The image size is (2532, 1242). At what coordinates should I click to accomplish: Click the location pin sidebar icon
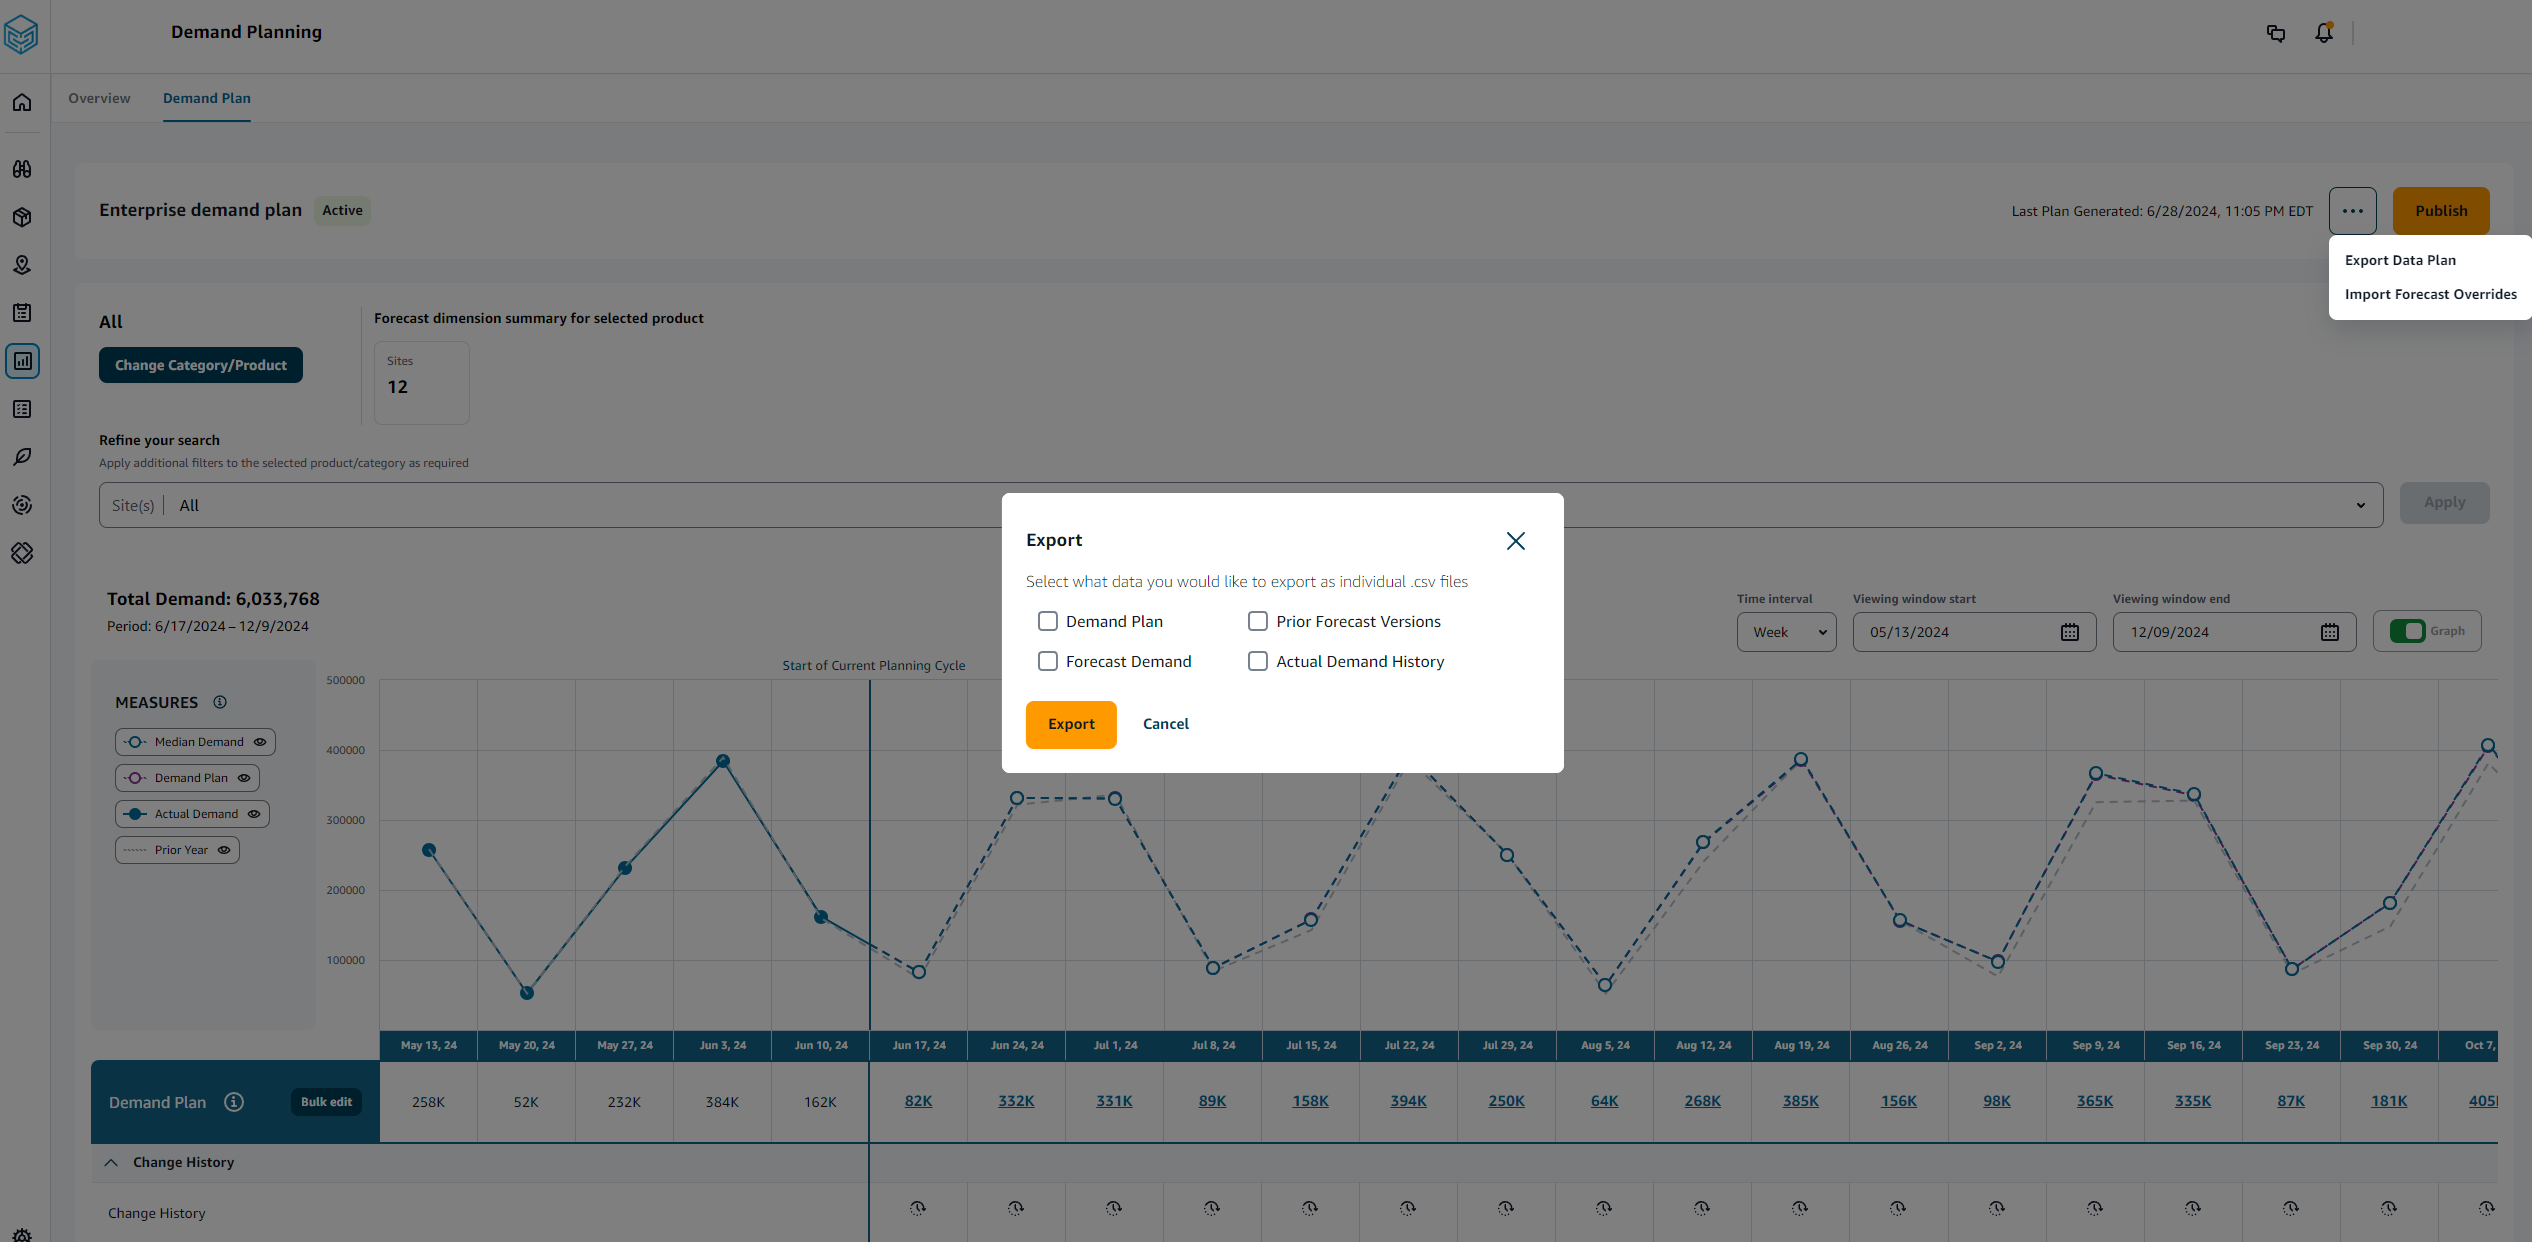click(22, 265)
